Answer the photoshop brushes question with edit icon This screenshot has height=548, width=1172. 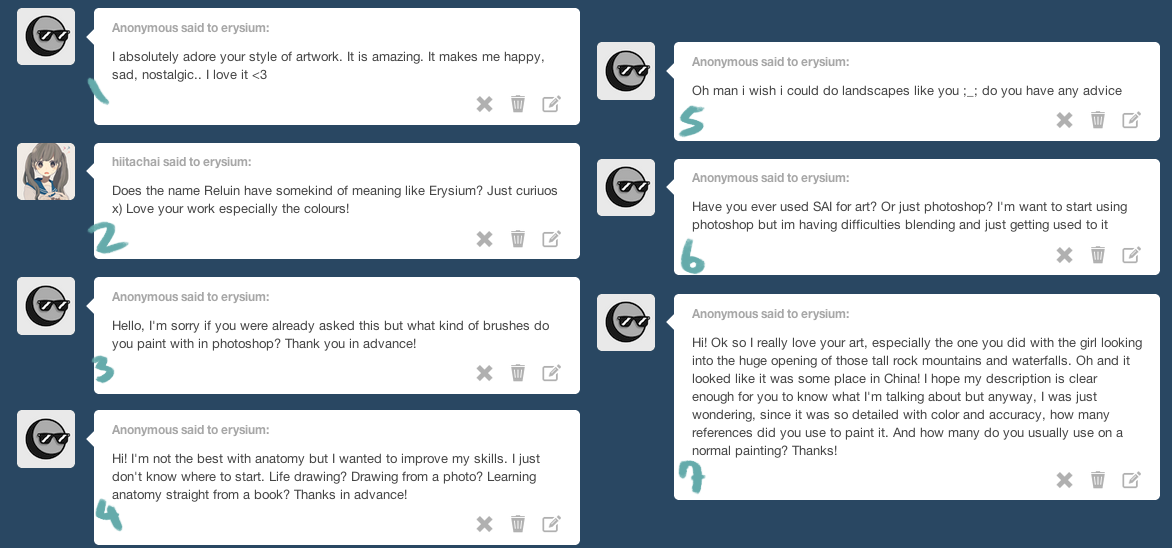pos(551,373)
